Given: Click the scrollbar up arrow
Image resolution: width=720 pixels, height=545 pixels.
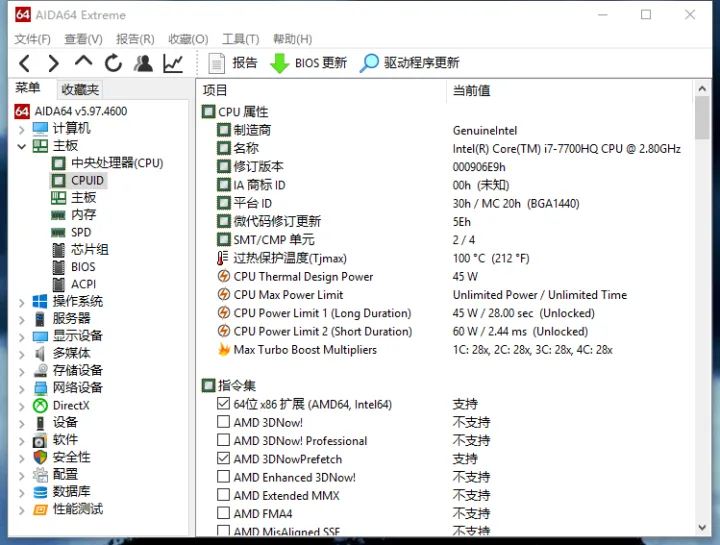Looking at the screenshot, I should [x=702, y=89].
